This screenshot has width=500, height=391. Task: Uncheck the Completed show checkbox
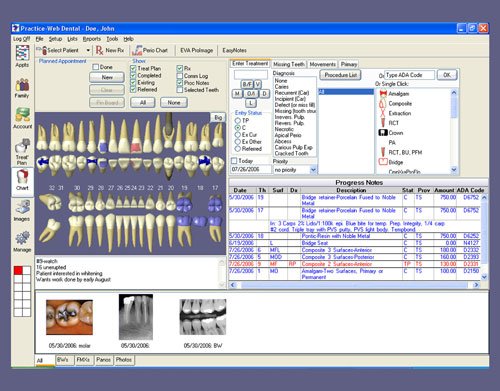(133, 75)
